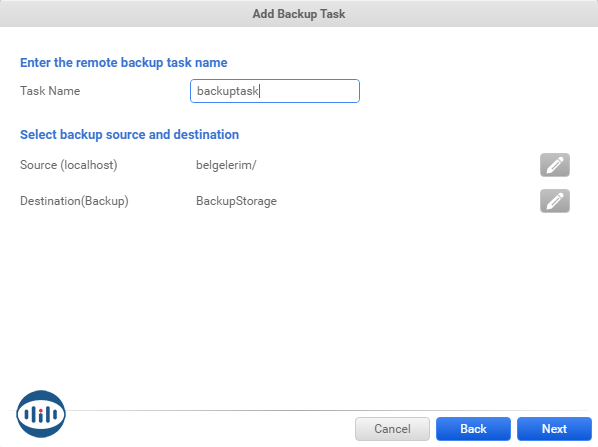598x447 pixels.
Task: Place cursor inside the word backuptask
Action: tap(228, 91)
